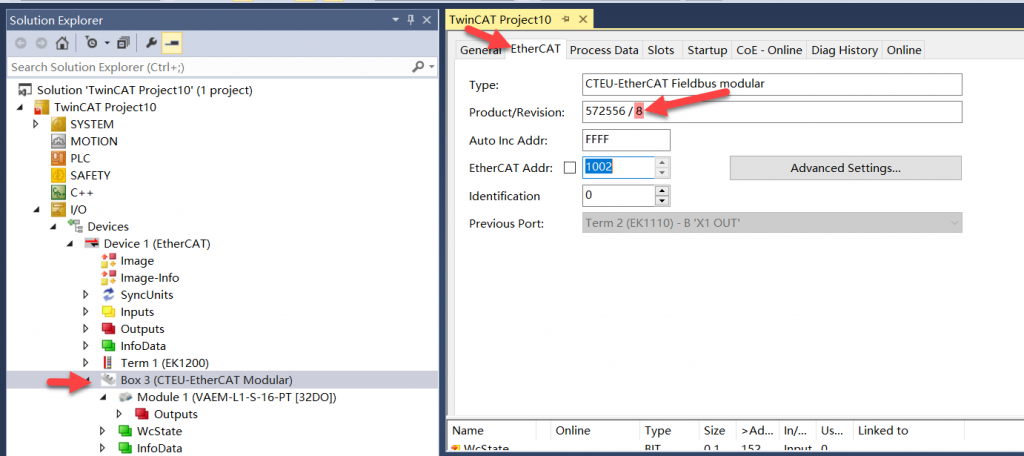Image resolution: width=1024 pixels, height=456 pixels.
Task: Click into the Search Solution Explorer field
Action: pos(209,67)
